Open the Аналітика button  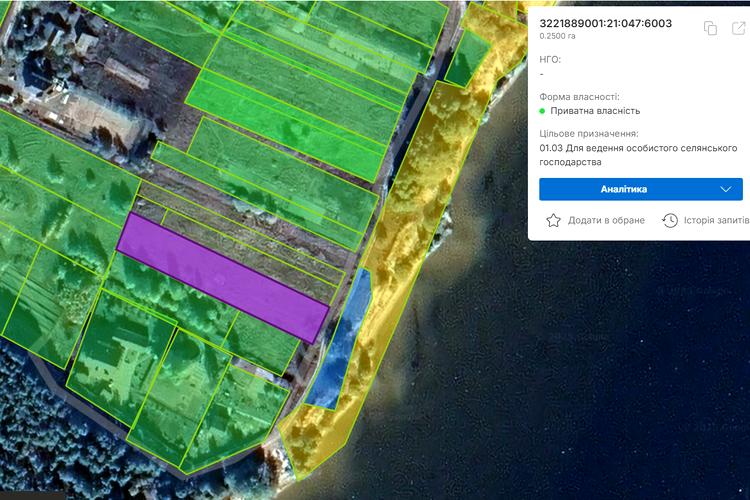[640, 189]
